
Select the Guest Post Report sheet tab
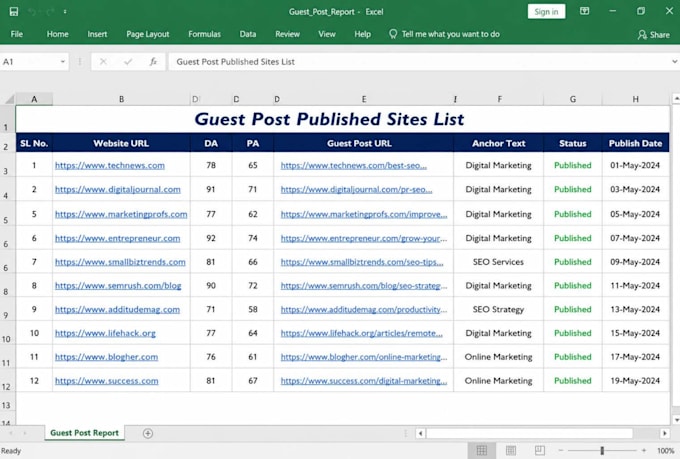point(84,433)
